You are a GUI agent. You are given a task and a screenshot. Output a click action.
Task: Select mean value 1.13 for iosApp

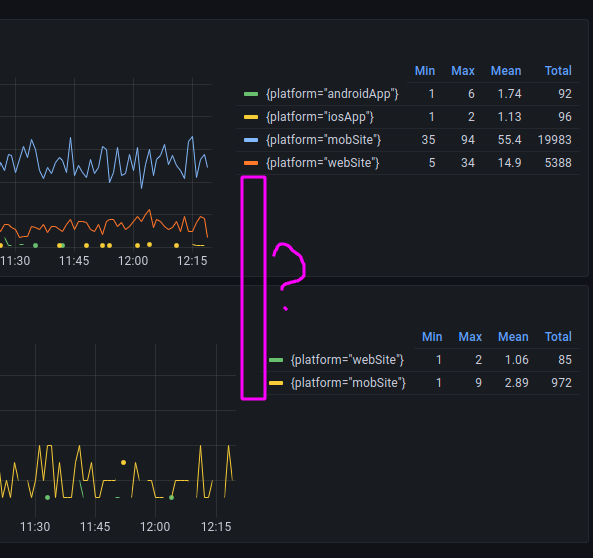[509, 117]
